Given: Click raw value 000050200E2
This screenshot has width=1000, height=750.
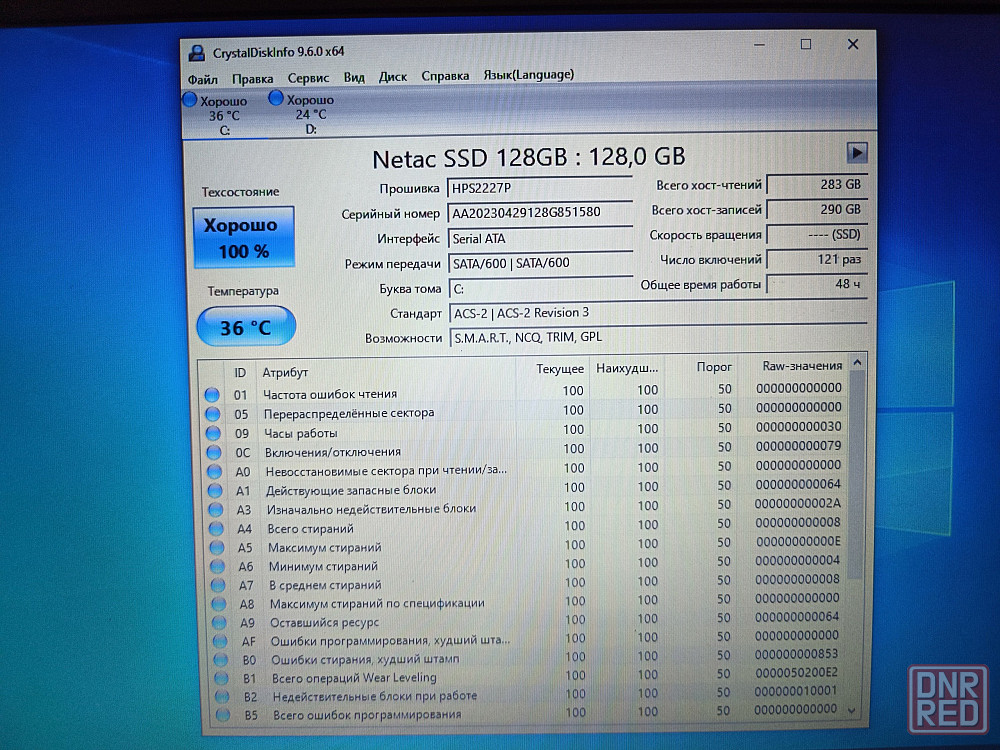Looking at the screenshot, I should (797, 673).
